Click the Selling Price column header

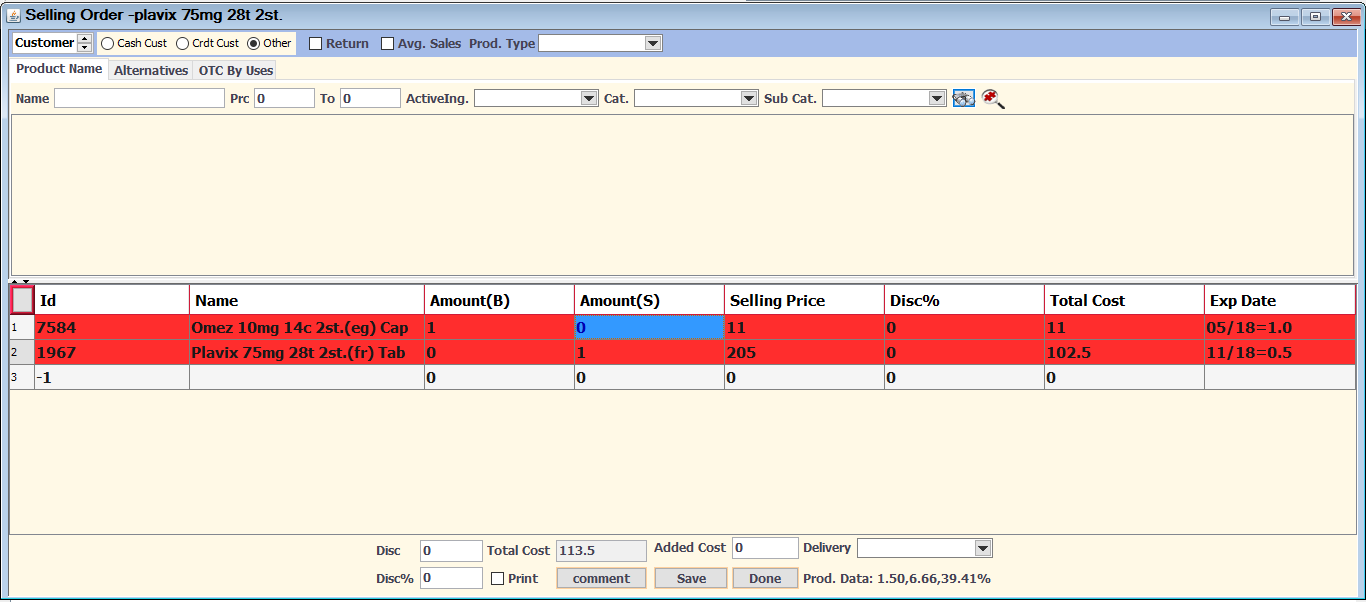coord(805,300)
